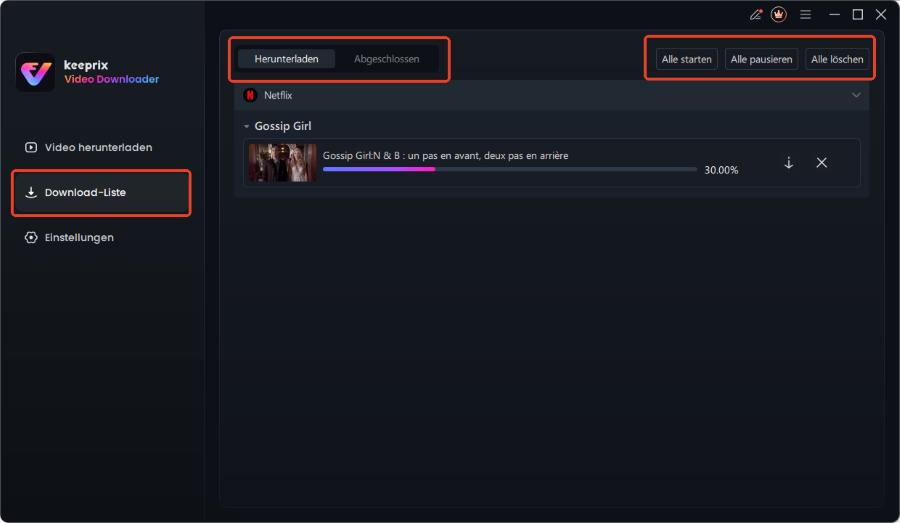Screen dimensions: 900x523
Task: Click the Alle starten button
Action: coord(686,59)
